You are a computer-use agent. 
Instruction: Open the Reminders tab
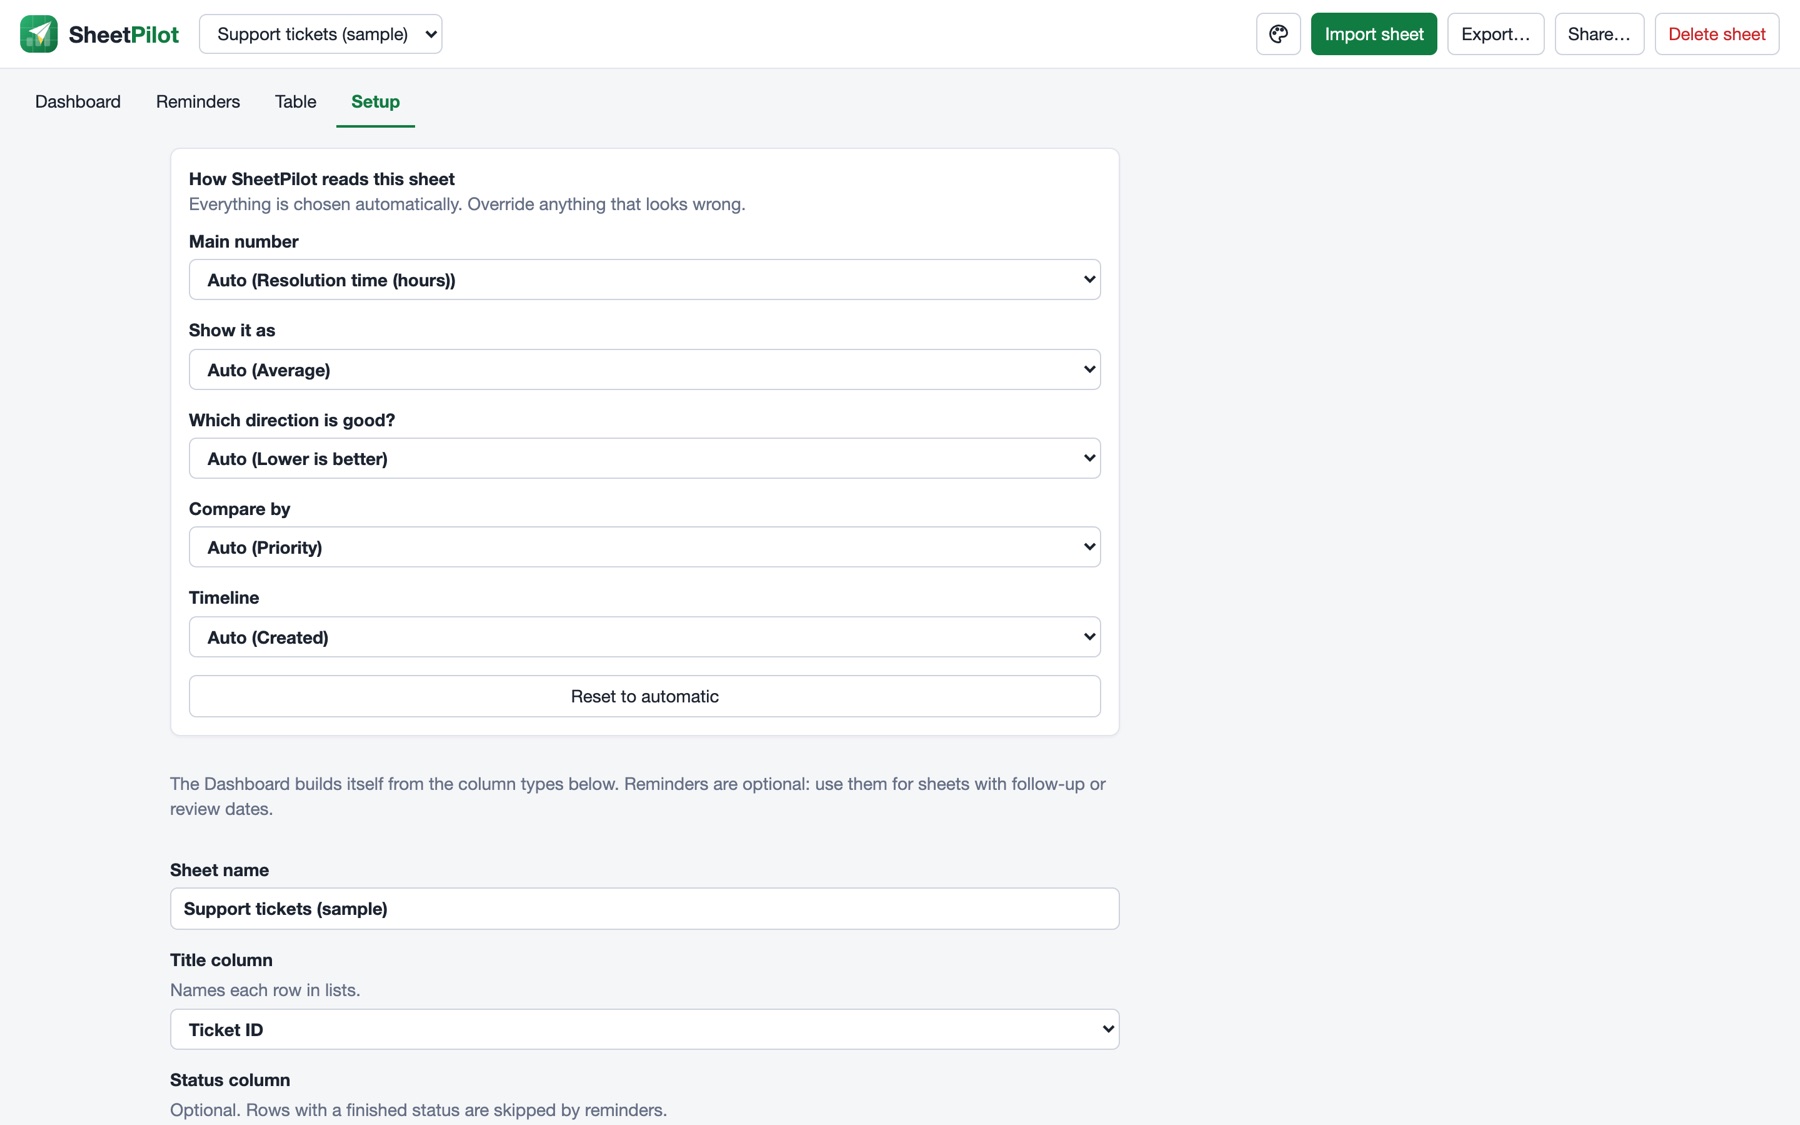[198, 102]
